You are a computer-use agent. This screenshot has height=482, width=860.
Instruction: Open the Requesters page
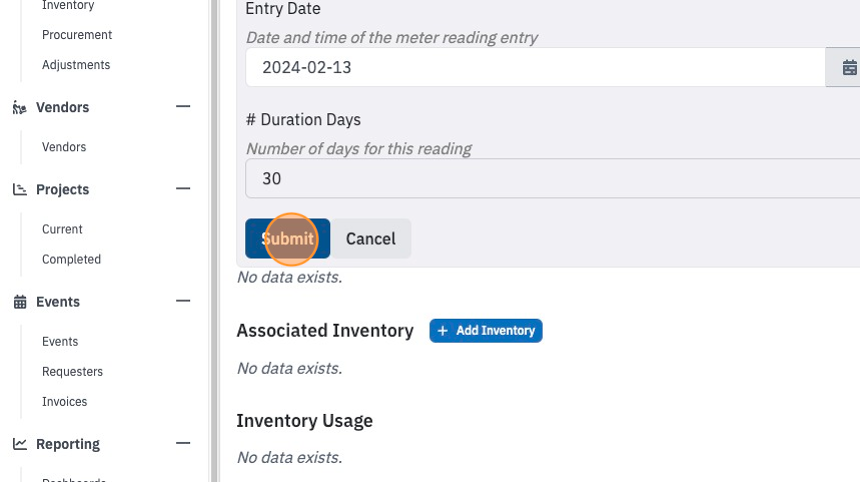[72, 372]
